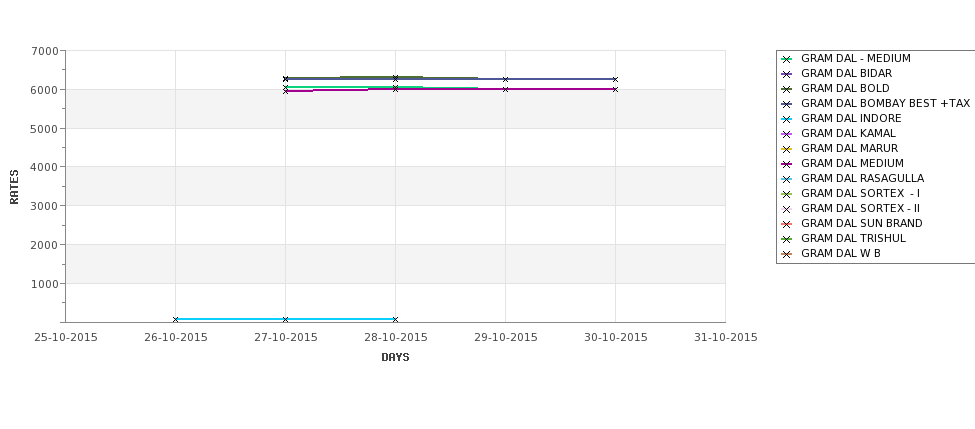Click the GRAM DAL MARUR legend marker

pos(786,149)
